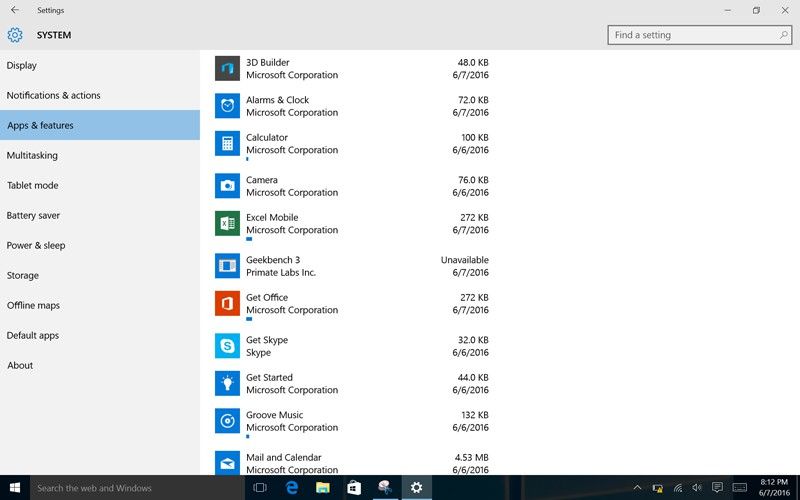Open Notifications & actions settings
Viewport: 800px width, 500px height.
click(x=99, y=95)
